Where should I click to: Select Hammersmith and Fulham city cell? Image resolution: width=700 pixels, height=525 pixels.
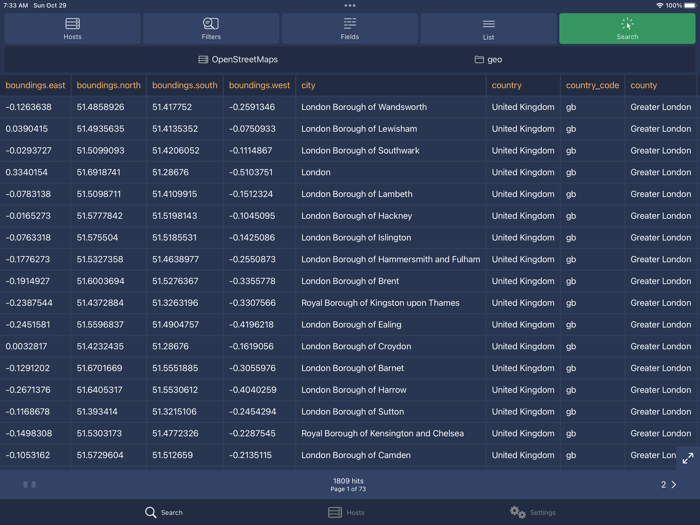click(391, 259)
